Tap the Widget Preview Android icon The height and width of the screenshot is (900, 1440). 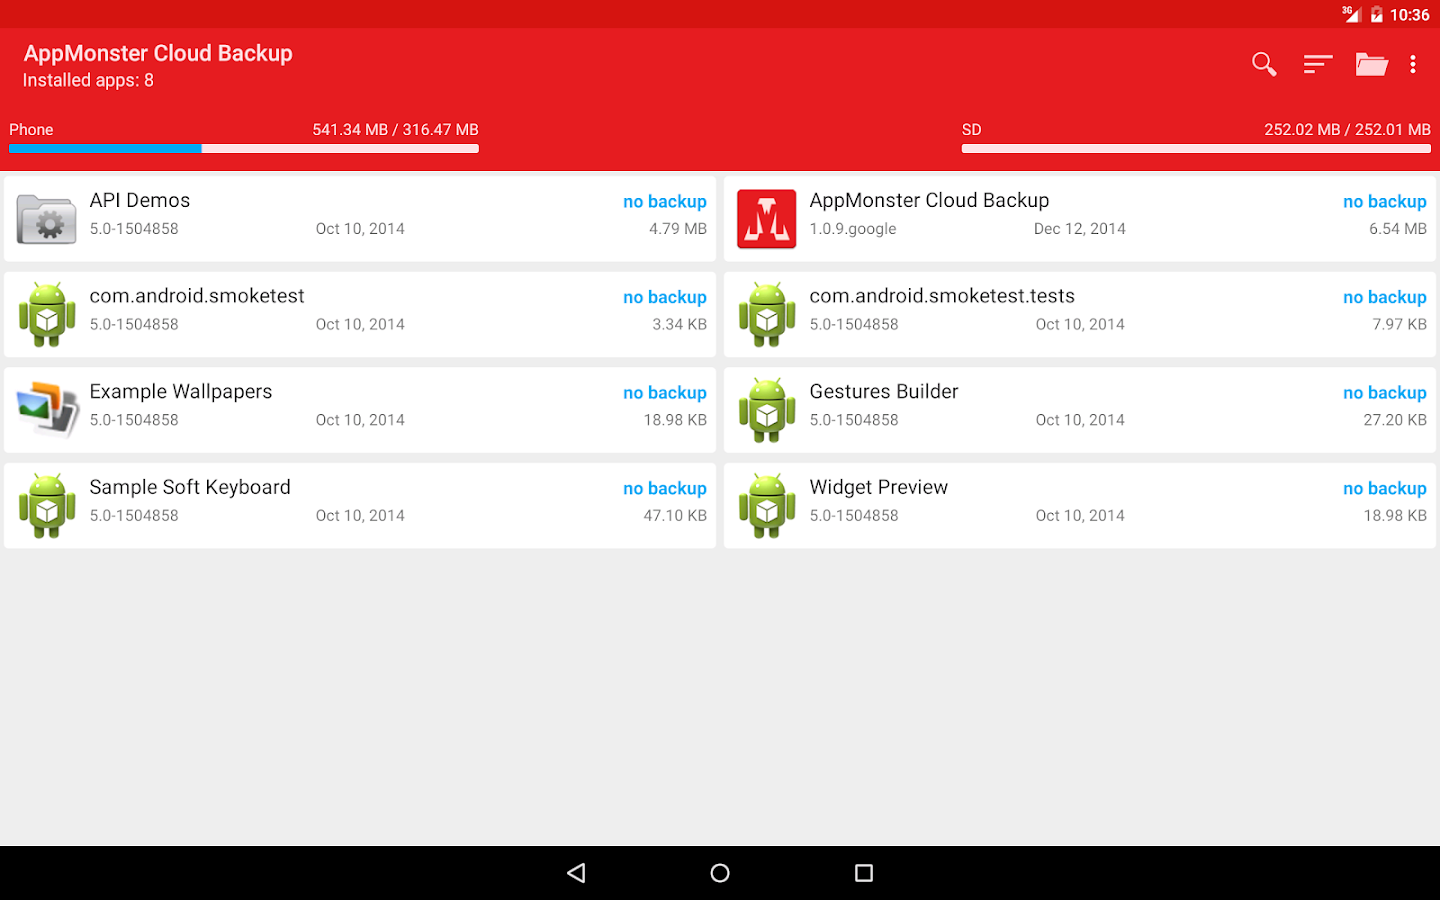[x=767, y=506]
